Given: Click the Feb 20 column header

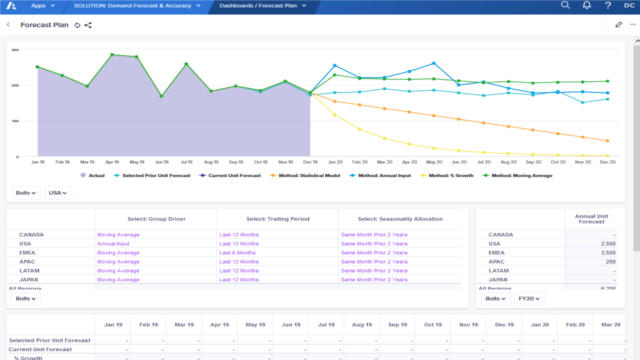Looking at the screenshot, I should (x=575, y=324).
